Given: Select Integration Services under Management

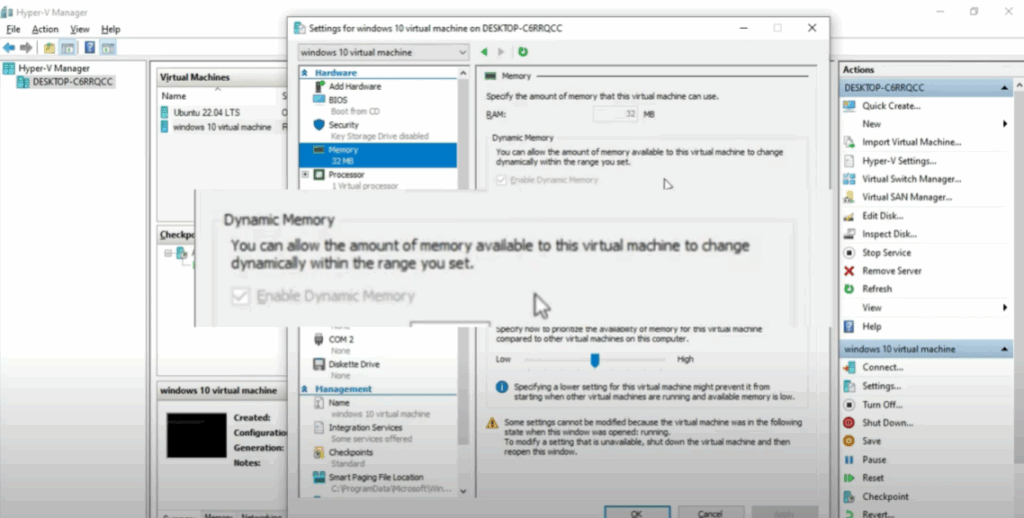Looking at the screenshot, I should click(365, 428).
